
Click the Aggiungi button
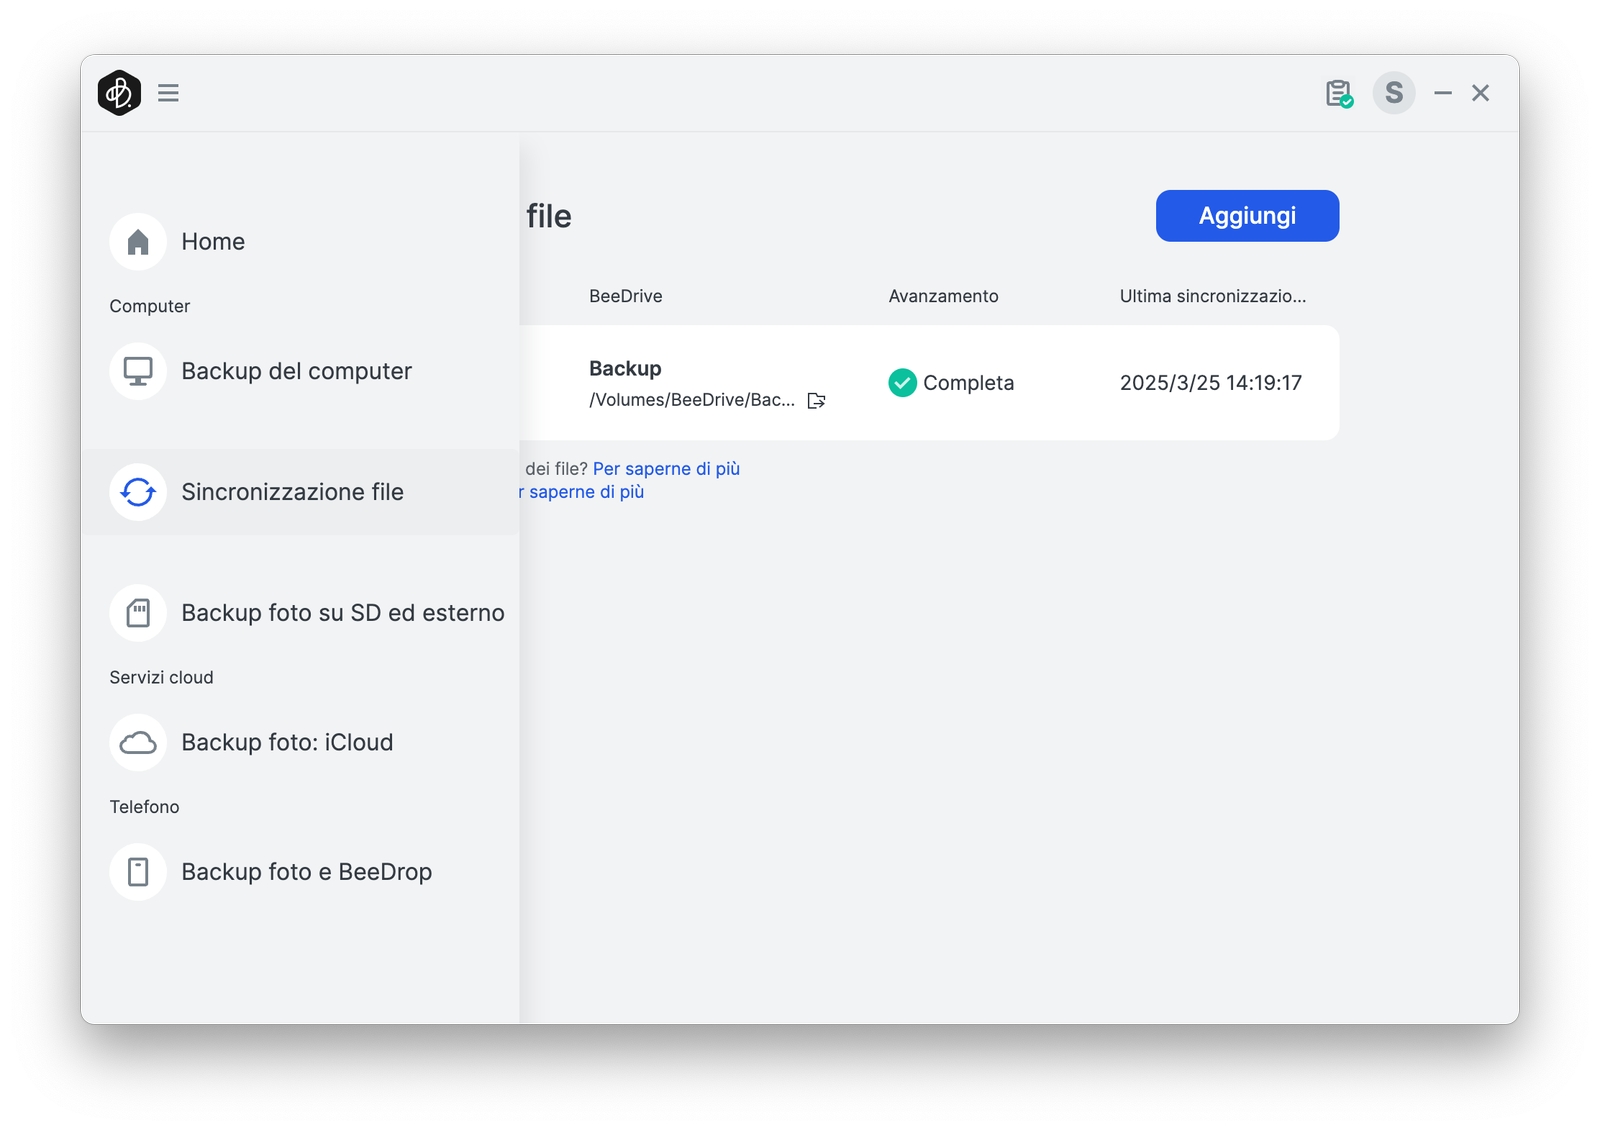point(1247,216)
